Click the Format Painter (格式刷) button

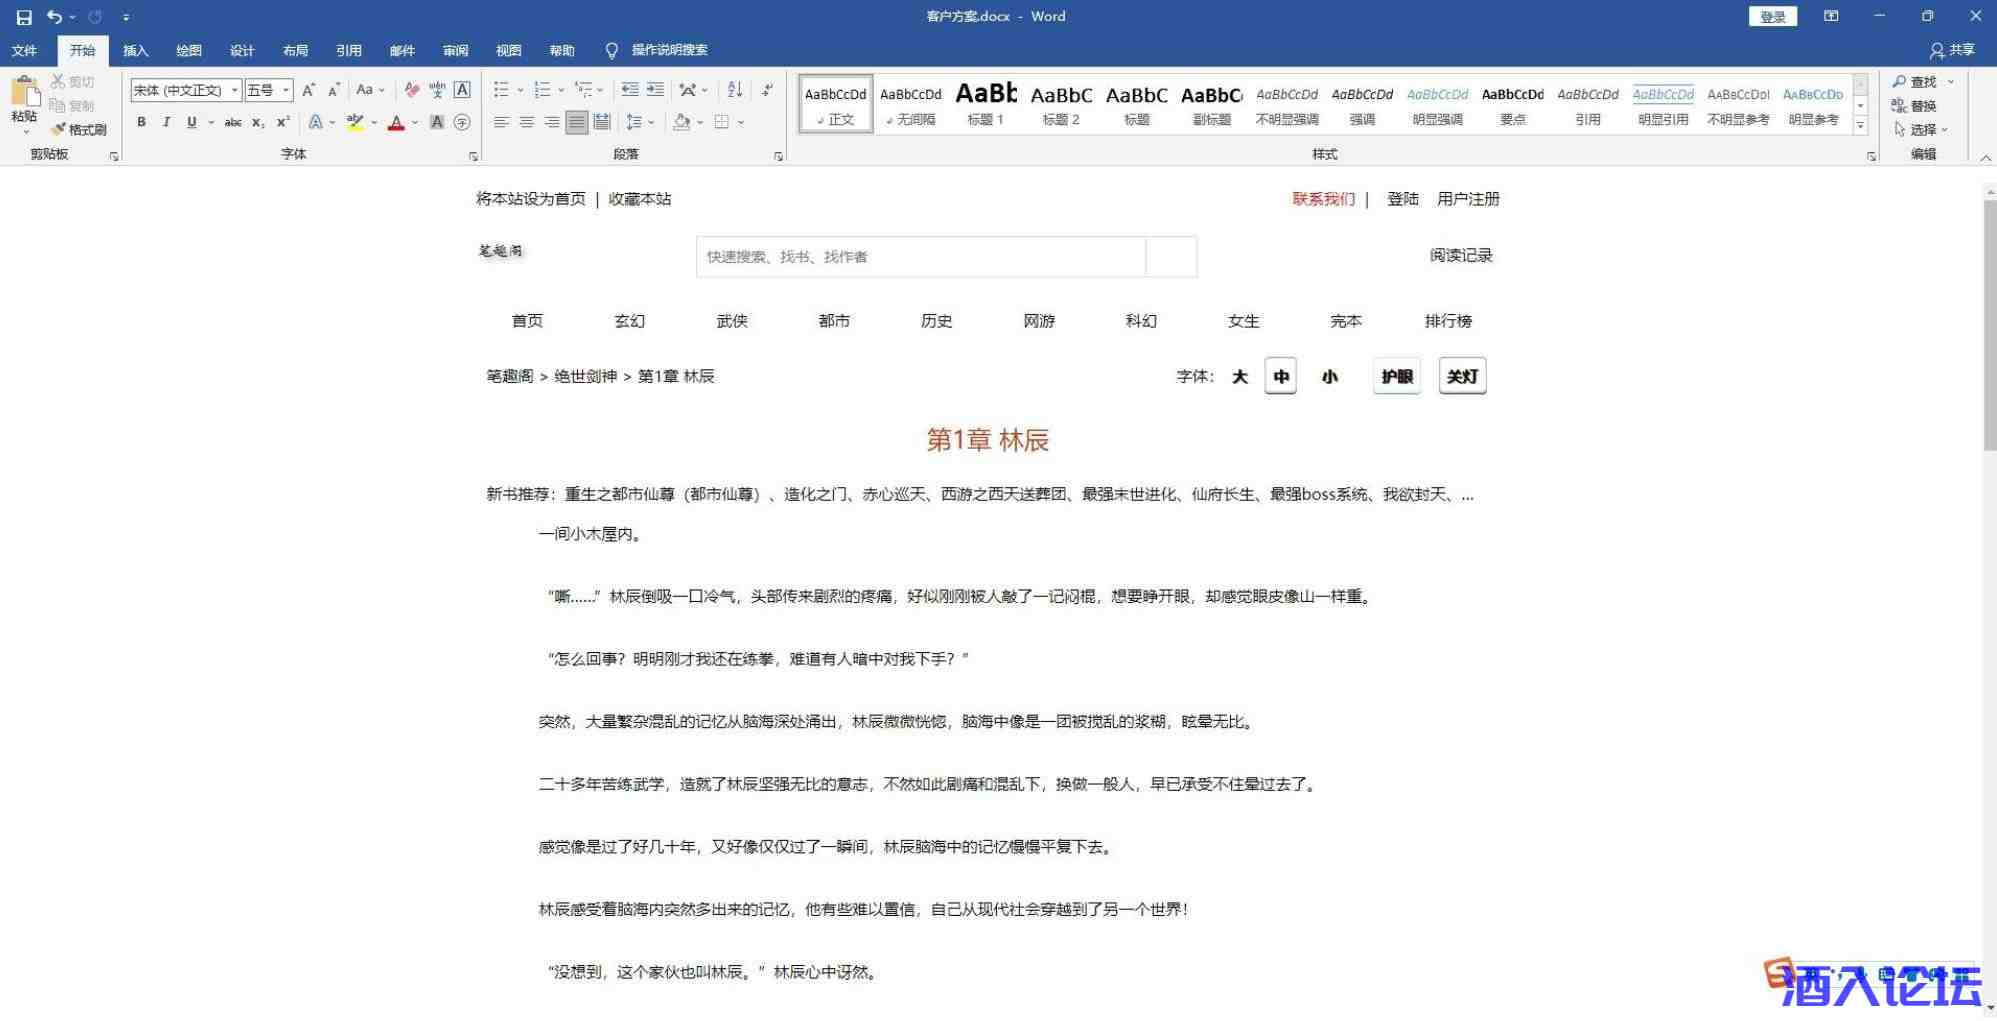point(79,129)
